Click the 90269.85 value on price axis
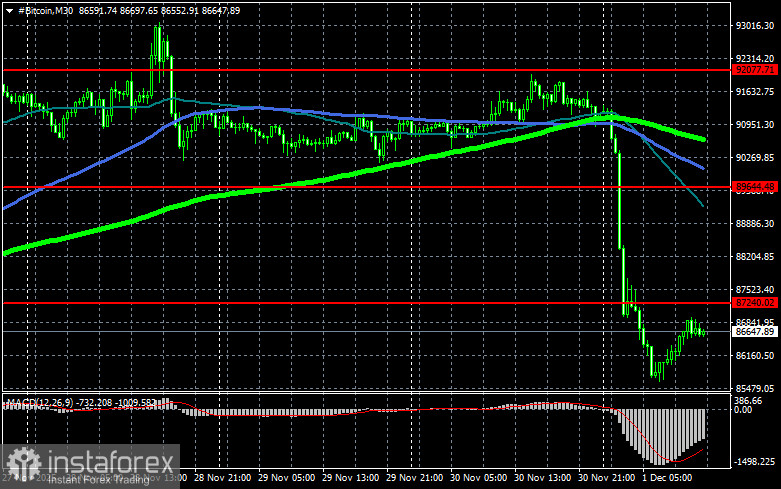The image size is (781, 489). (x=754, y=158)
